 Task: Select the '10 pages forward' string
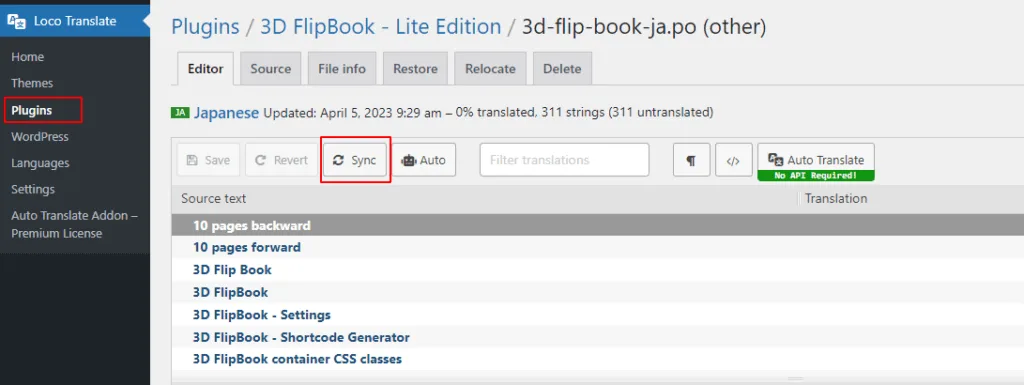coord(598,247)
